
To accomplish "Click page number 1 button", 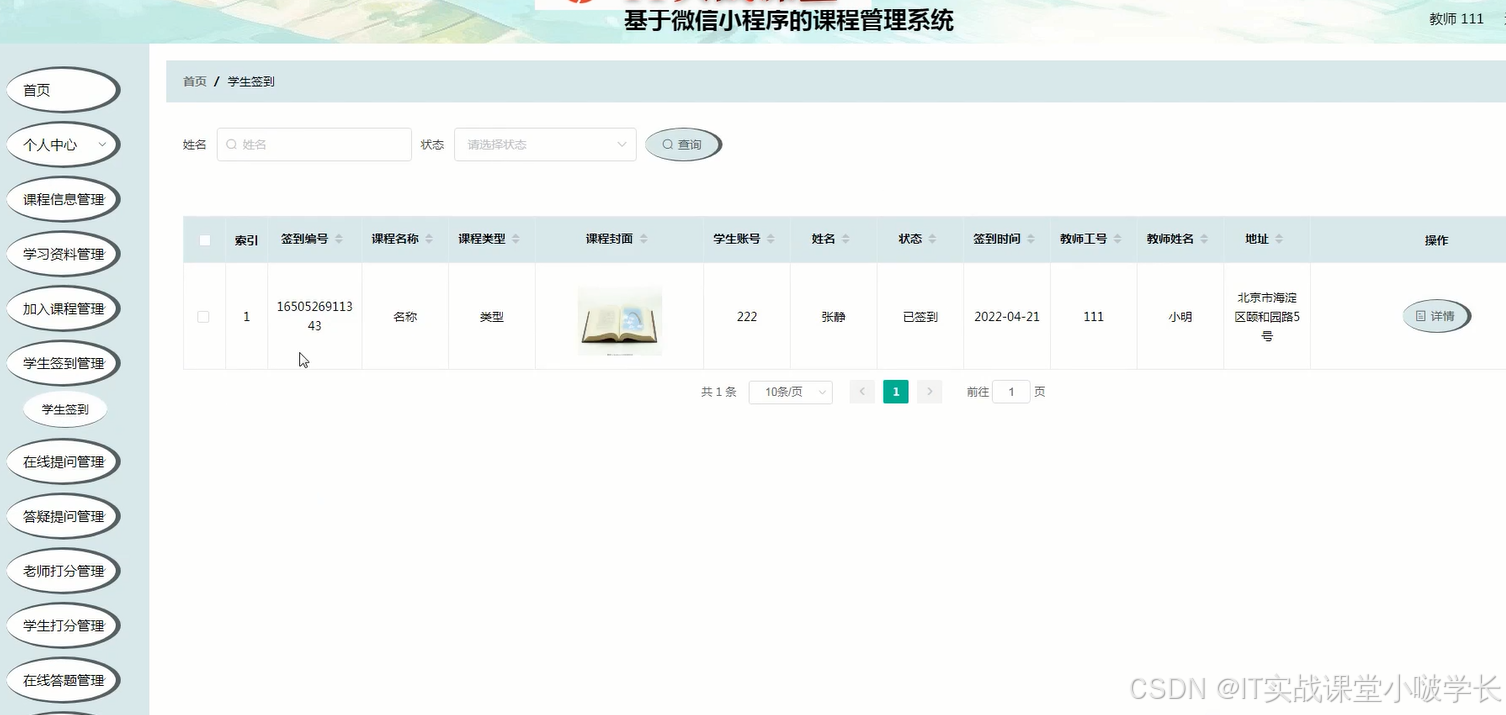I will 896,392.
